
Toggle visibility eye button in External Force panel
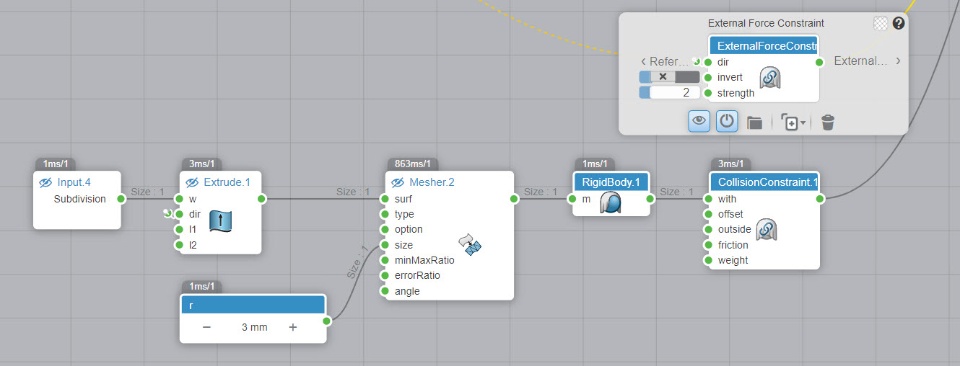[x=699, y=121]
